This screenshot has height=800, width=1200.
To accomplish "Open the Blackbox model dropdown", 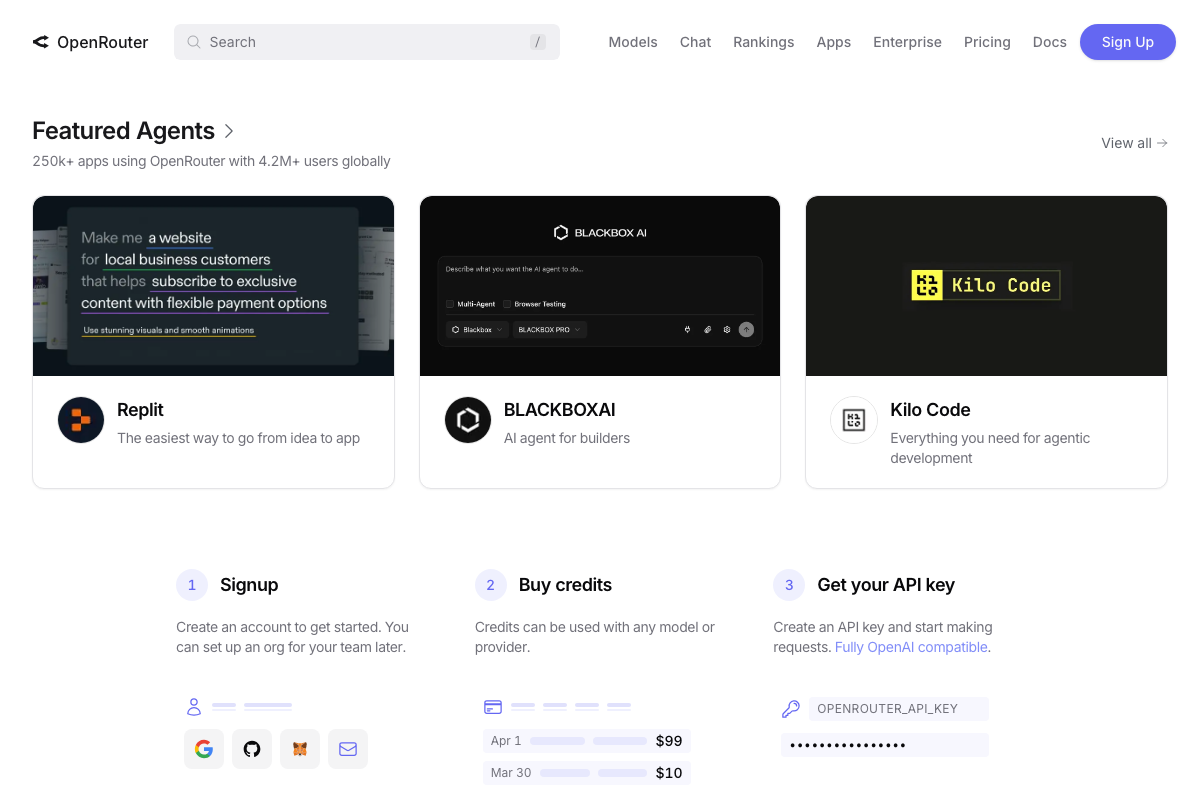I will [x=477, y=329].
